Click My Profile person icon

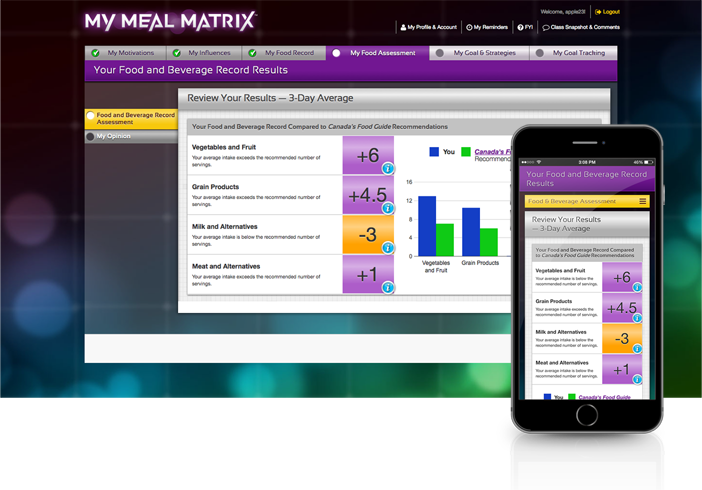point(403,27)
